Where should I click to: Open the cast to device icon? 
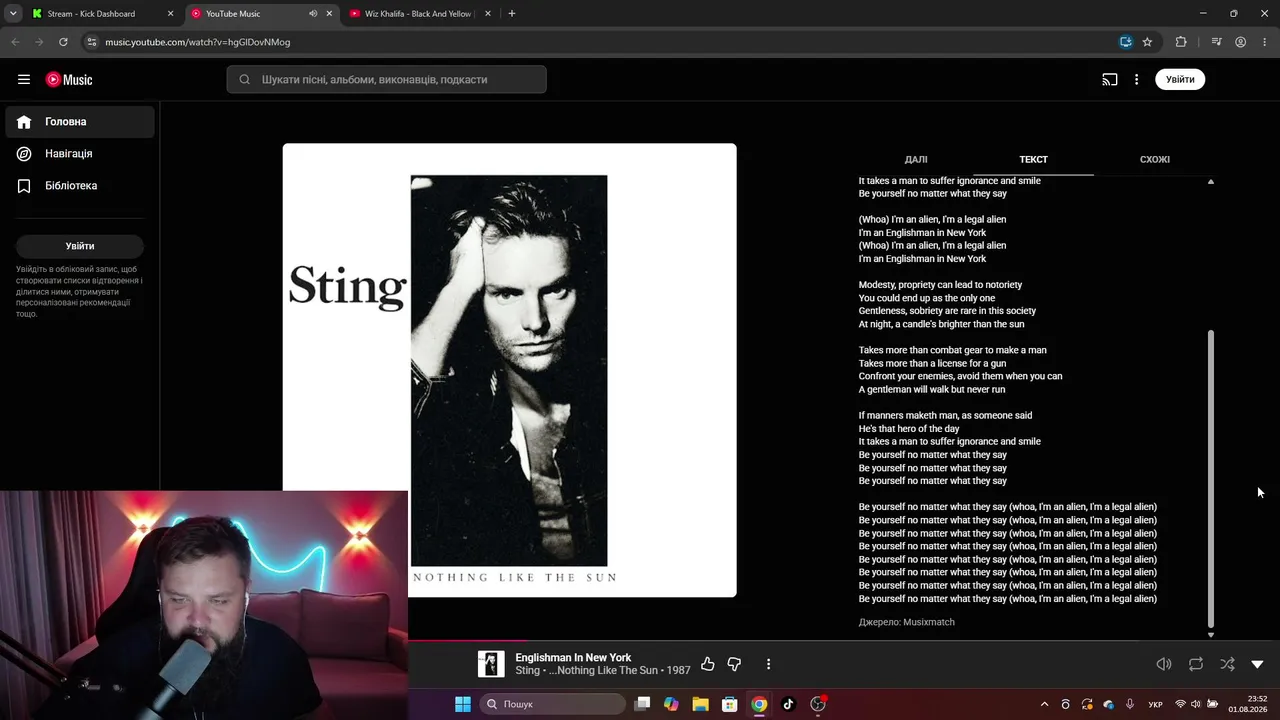pos(1110,80)
